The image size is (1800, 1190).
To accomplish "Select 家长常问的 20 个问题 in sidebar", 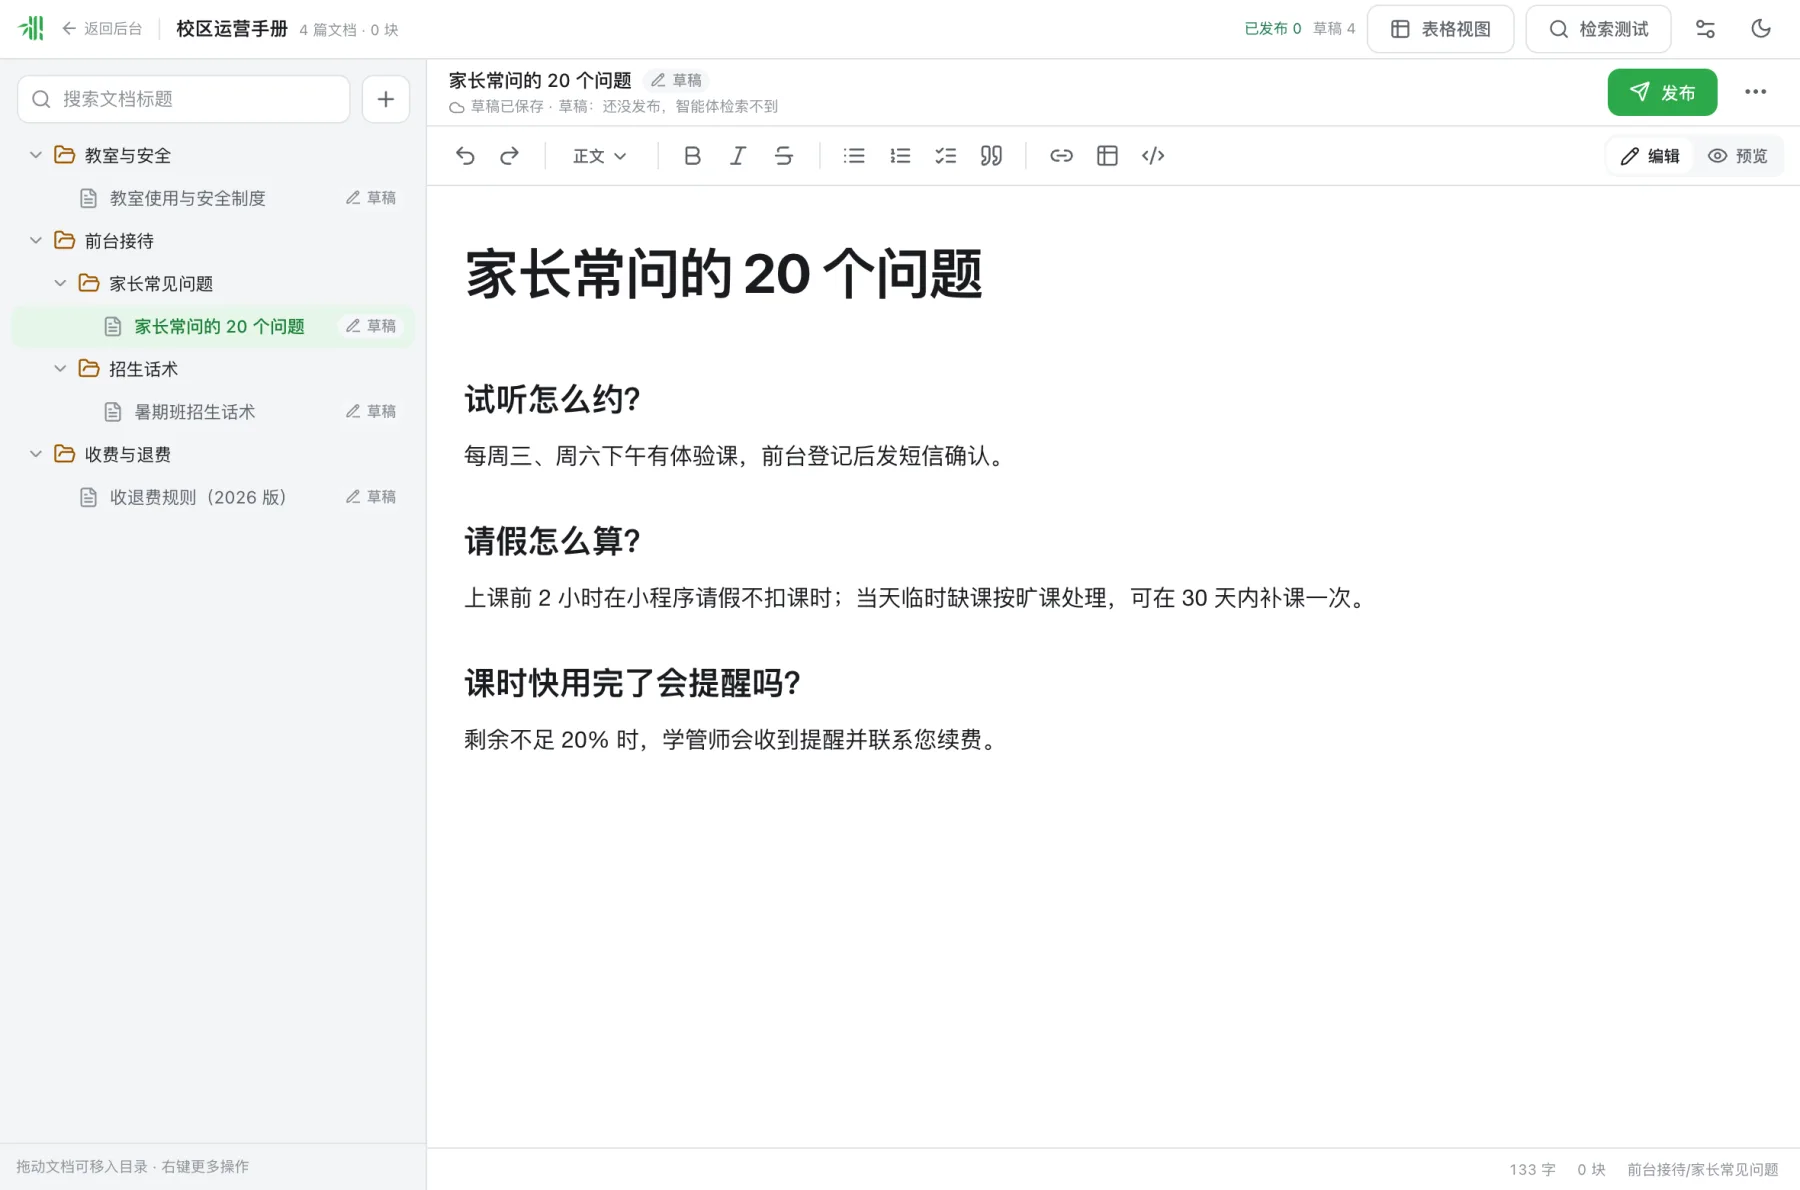I will [x=212, y=326].
